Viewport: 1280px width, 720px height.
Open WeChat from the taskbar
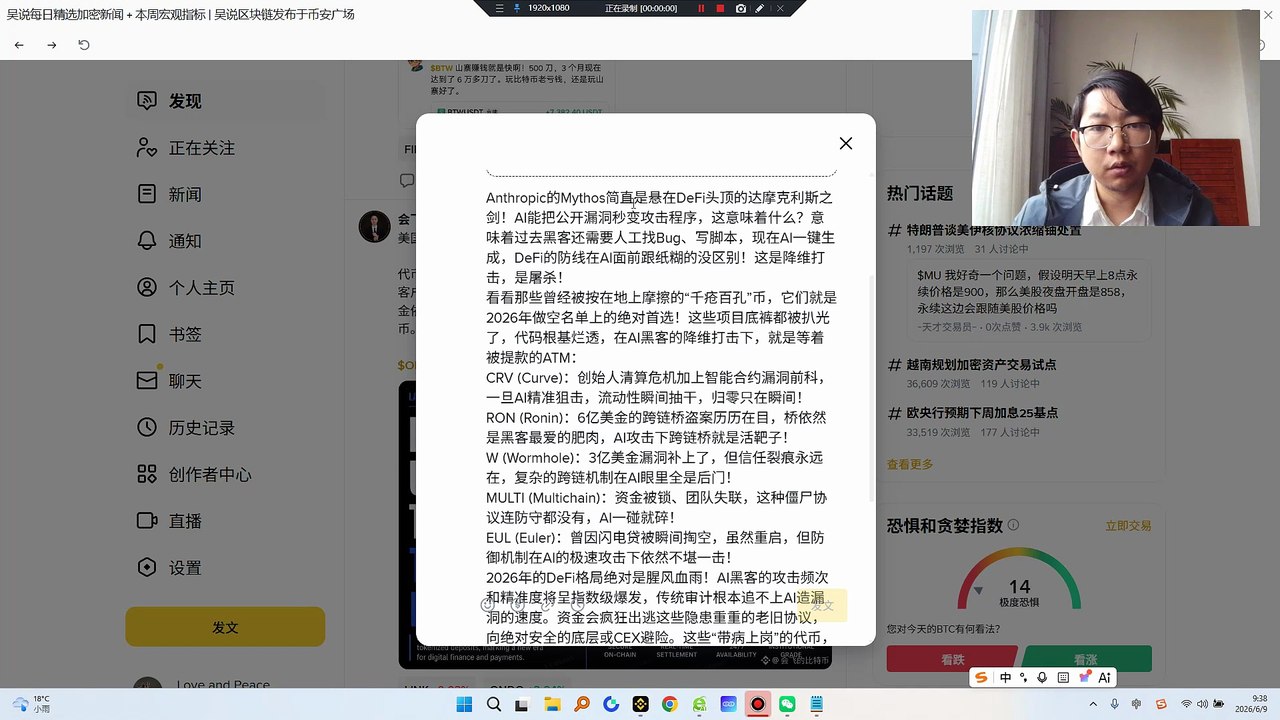pos(787,704)
